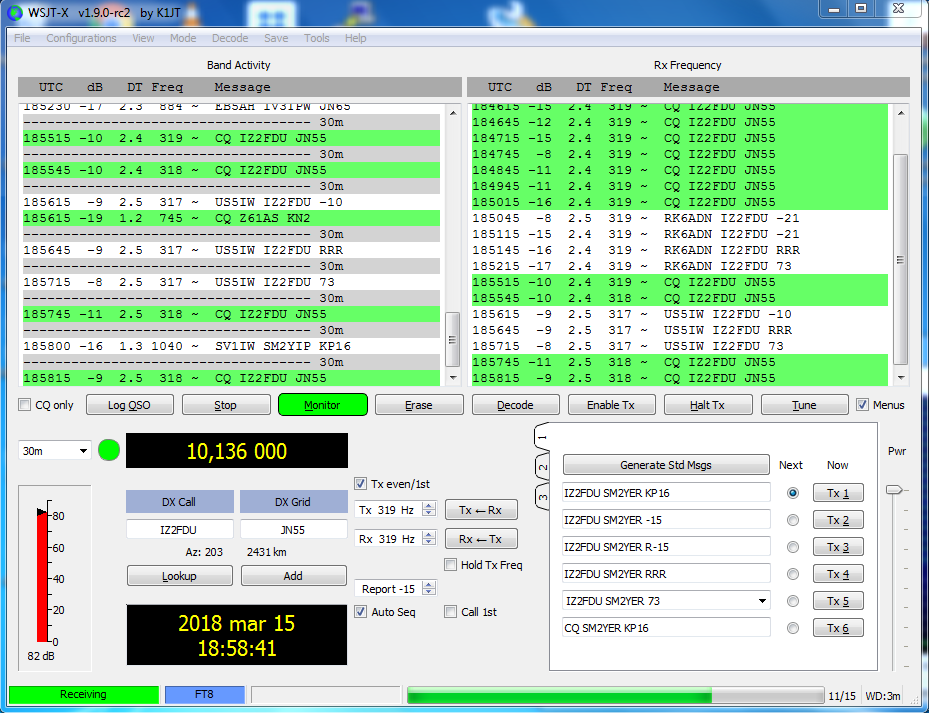Send Tx 3 message now
The width and height of the screenshot is (929, 713).
click(x=838, y=547)
